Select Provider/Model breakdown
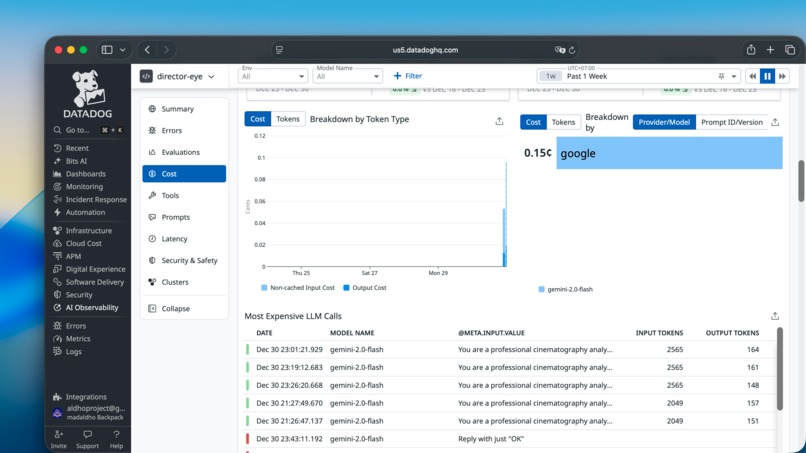The width and height of the screenshot is (806, 453). (x=664, y=122)
